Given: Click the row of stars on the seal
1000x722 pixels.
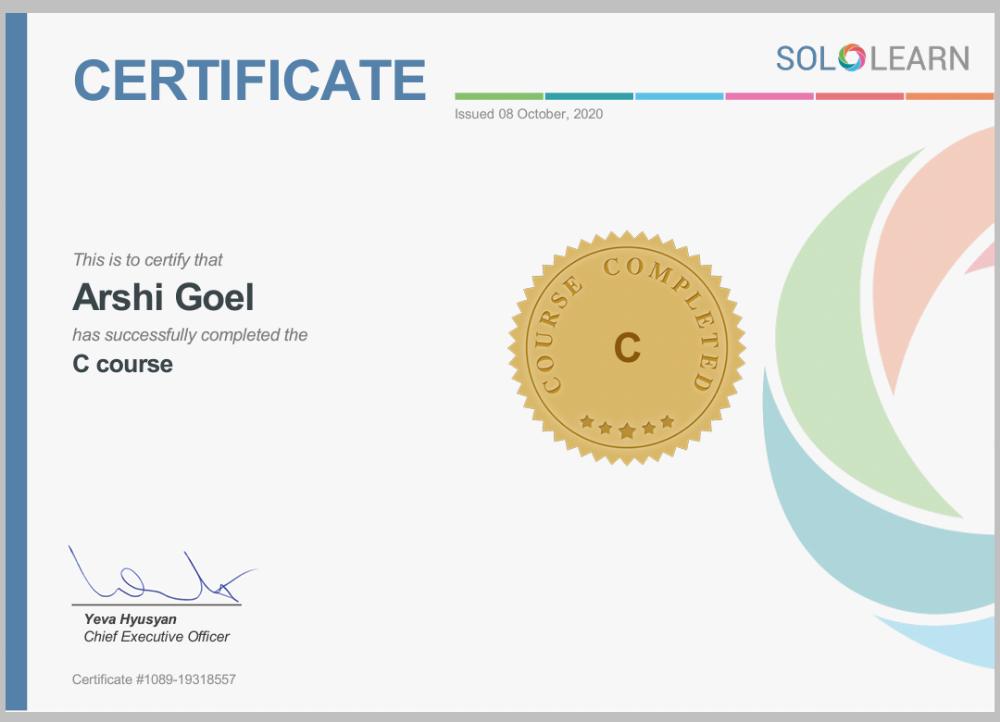Looking at the screenshot, I should (x=627, y=423).
